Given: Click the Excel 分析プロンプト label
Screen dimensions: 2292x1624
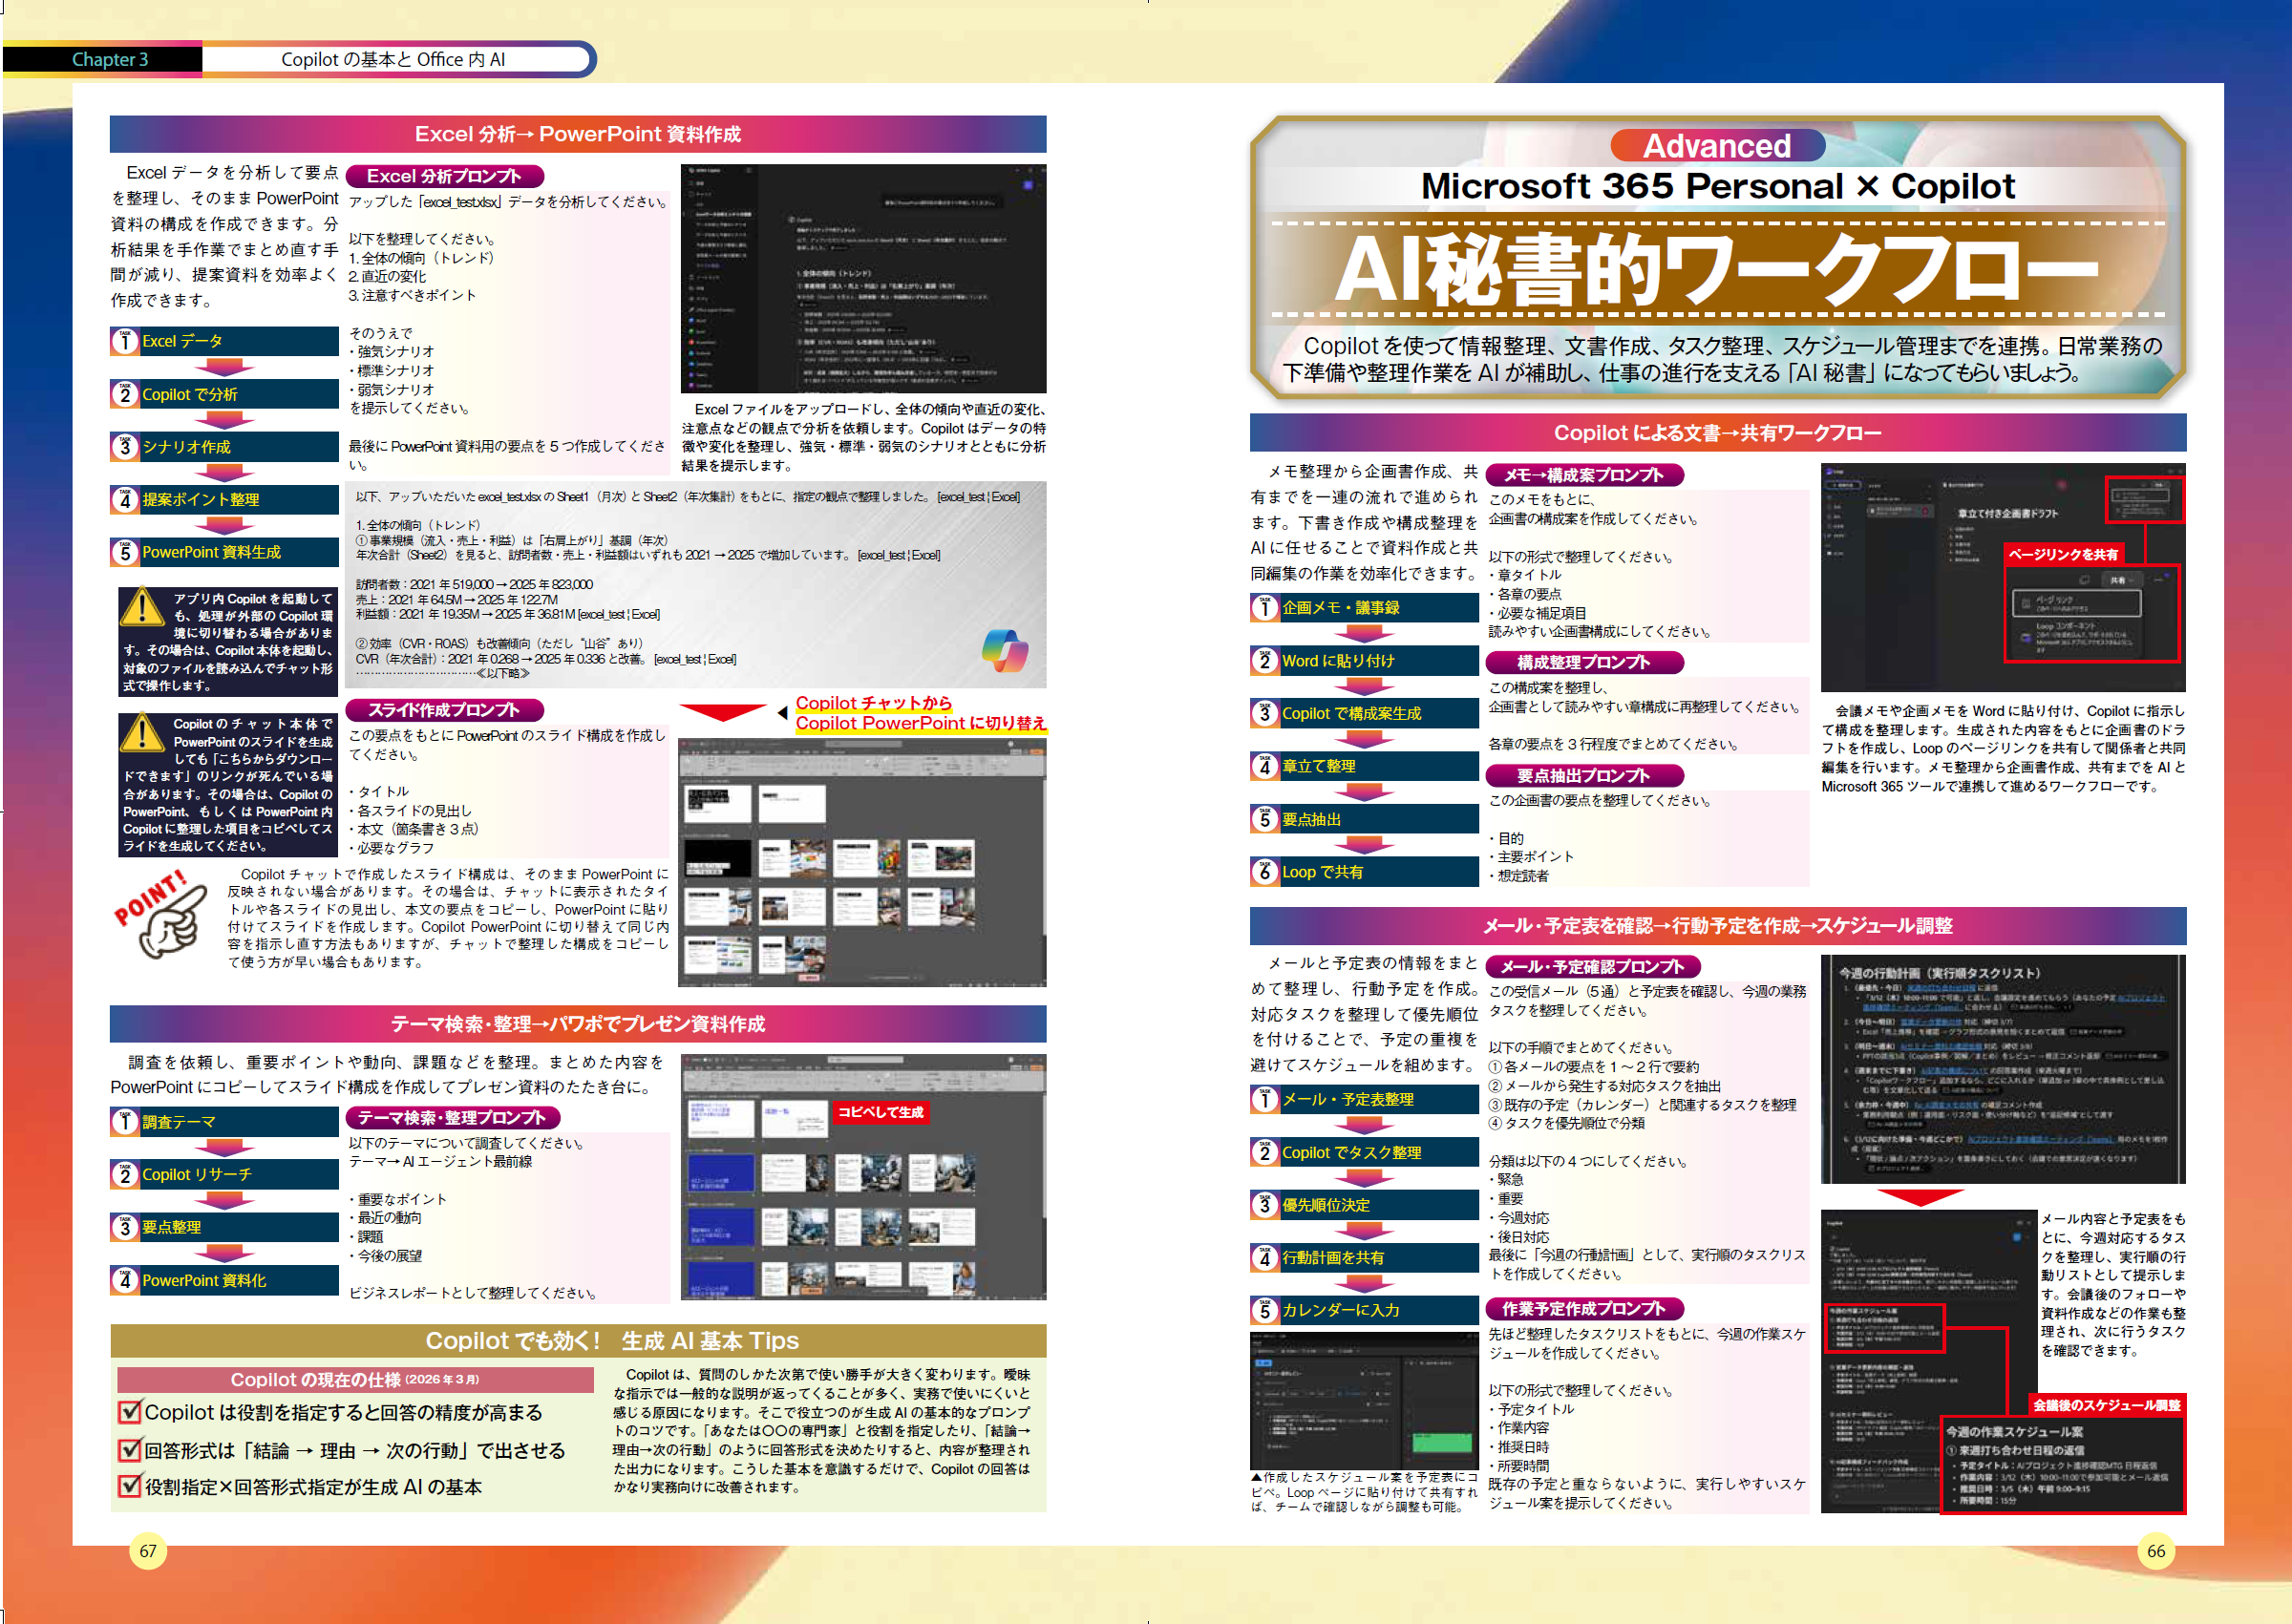Looking at the screenshot, I should point(444,176).
